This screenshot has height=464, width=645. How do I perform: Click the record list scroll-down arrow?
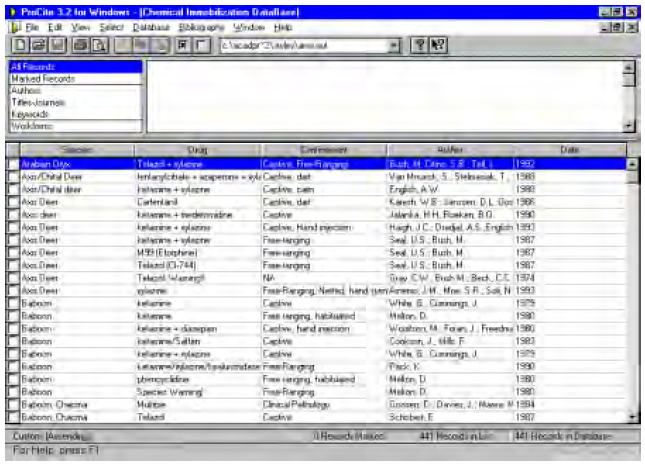631,417
